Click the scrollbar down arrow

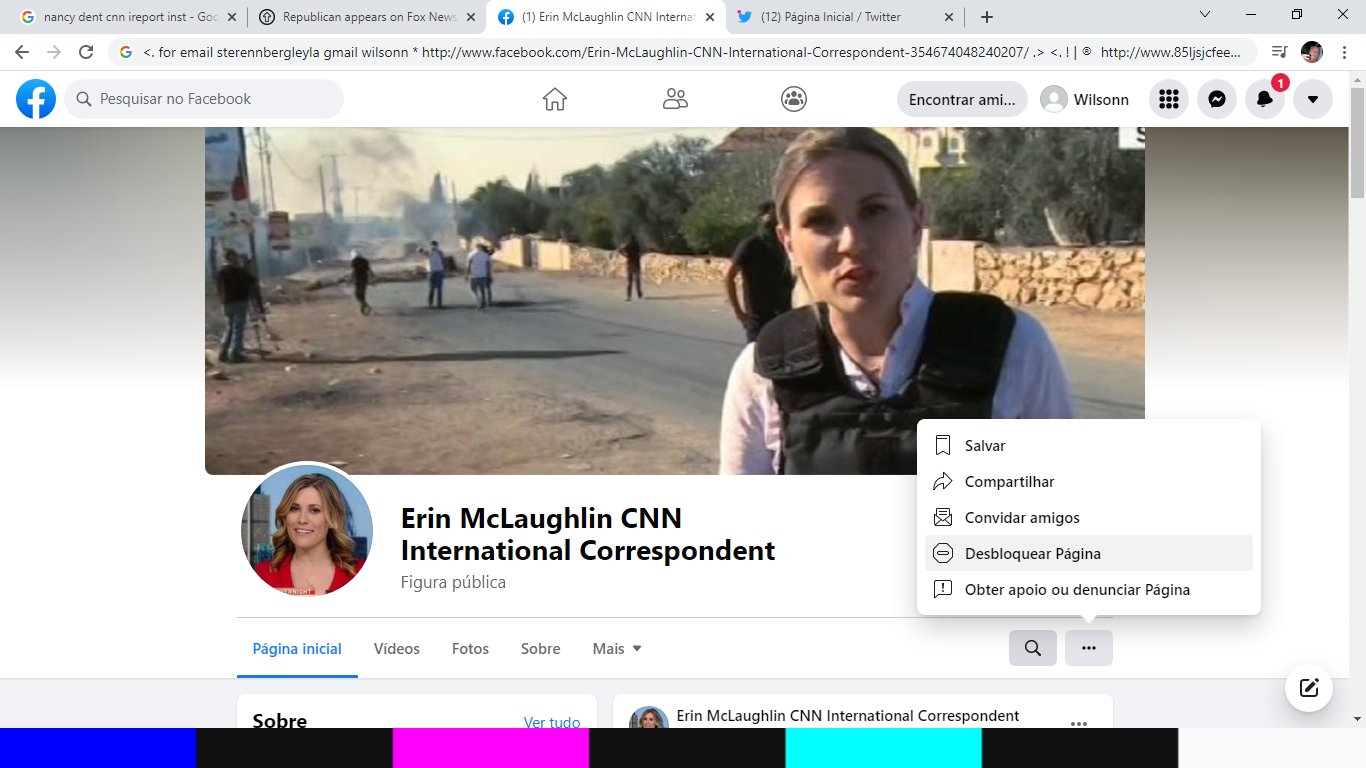click(1357, 719)
